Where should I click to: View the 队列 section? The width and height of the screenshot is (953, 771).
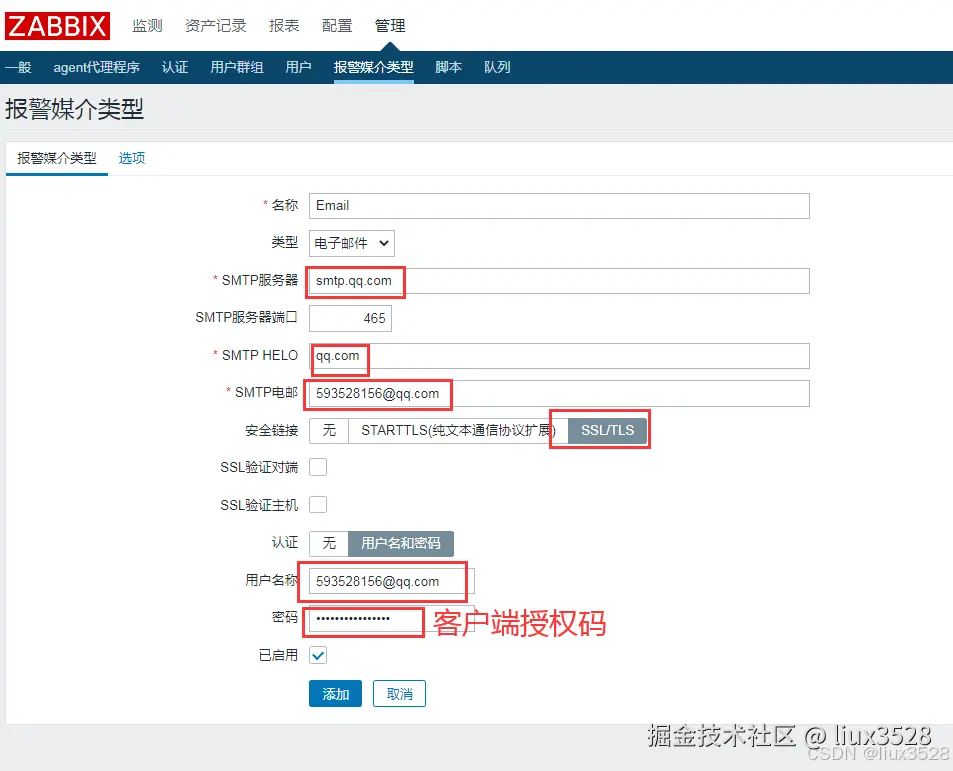pos(497,68)
